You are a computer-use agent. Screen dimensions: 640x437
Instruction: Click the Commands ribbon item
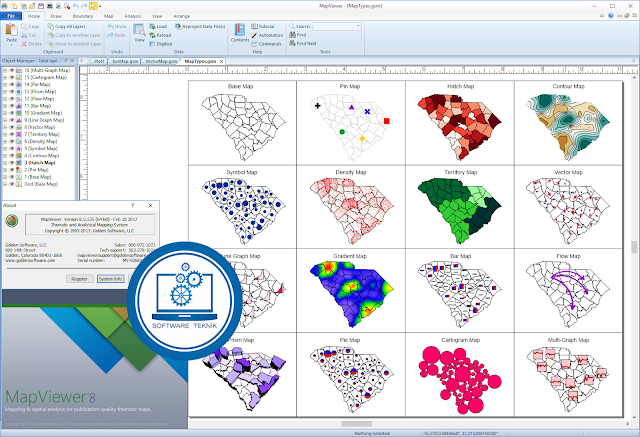pos(267,44)
